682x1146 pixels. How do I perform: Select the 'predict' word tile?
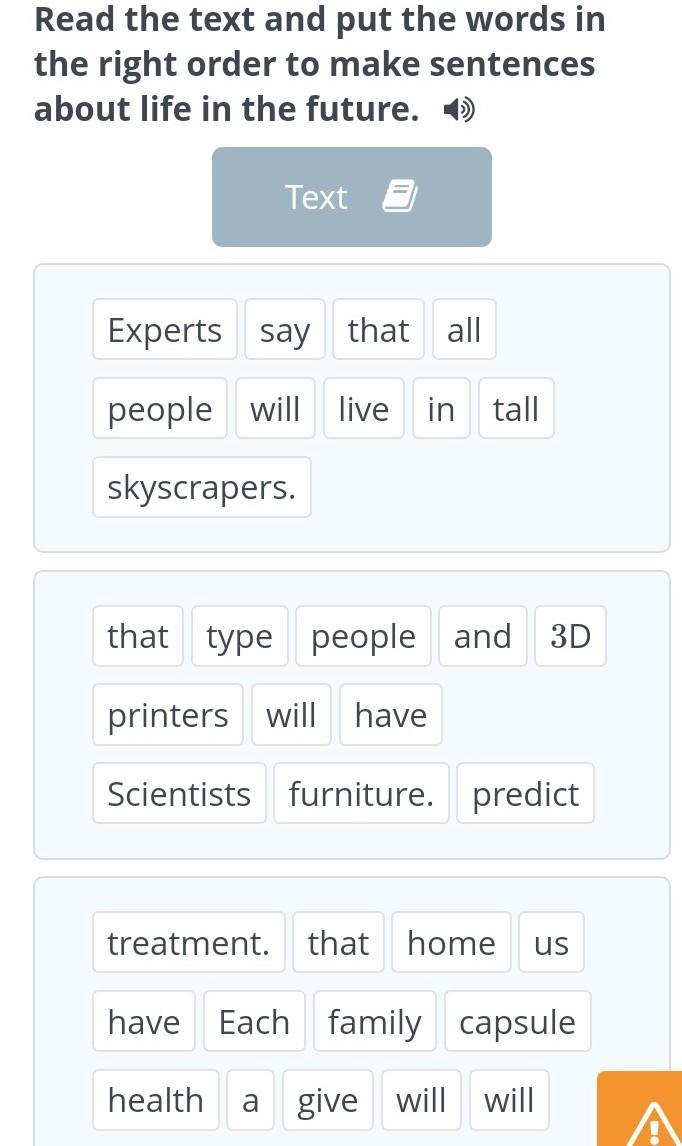point(525,794)
